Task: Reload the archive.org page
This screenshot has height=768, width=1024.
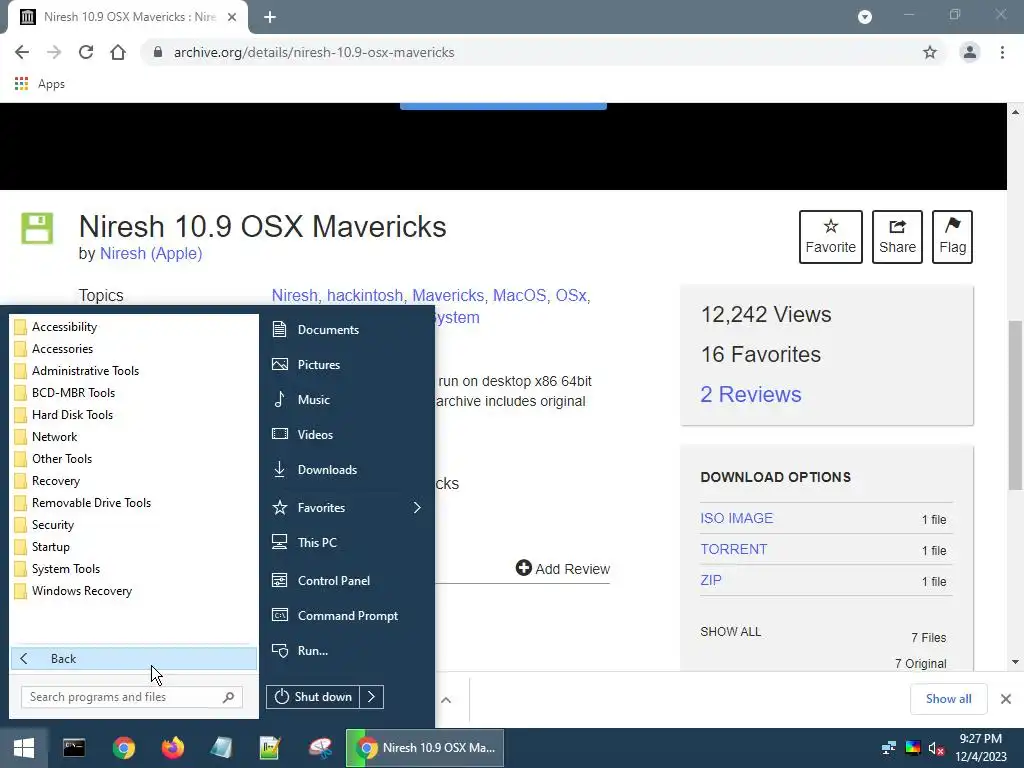Action: tap(86, 52)
